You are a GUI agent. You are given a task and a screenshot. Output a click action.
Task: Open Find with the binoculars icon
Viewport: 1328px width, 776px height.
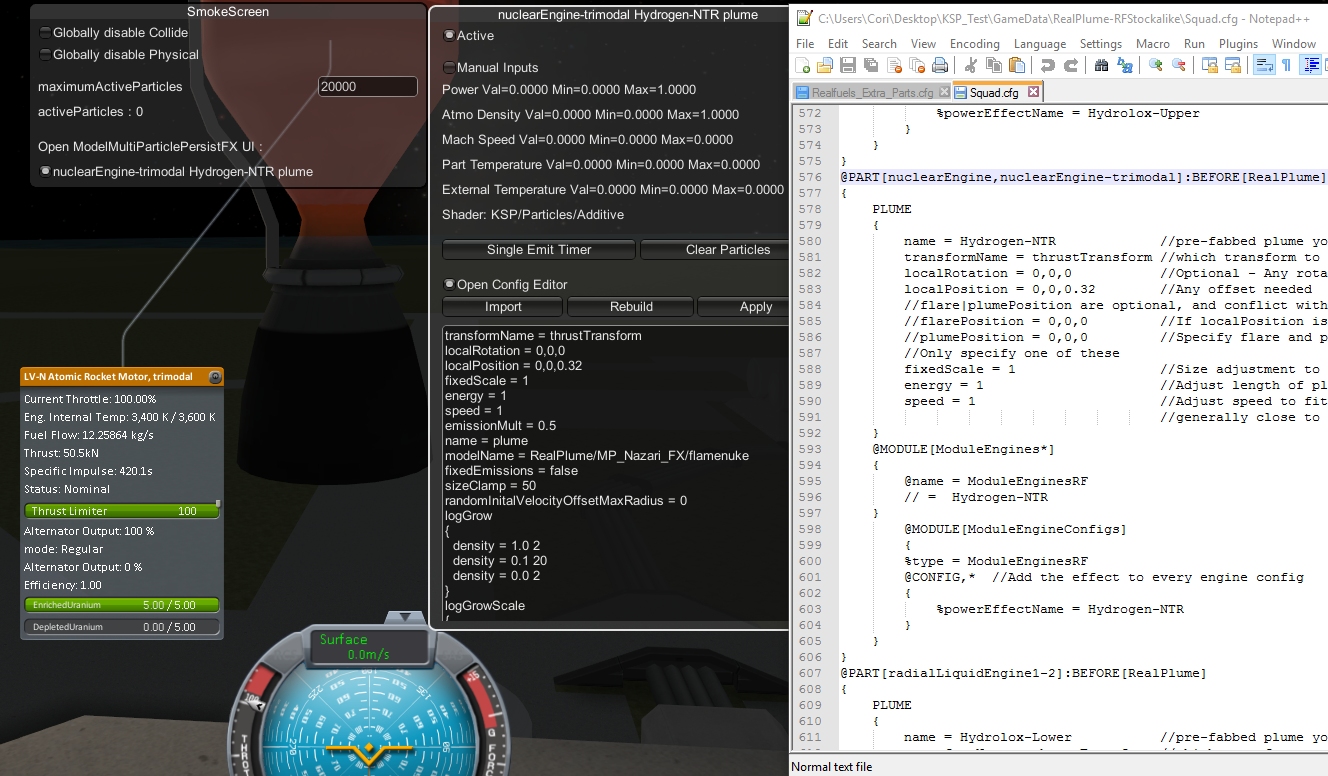(1101, 65)
